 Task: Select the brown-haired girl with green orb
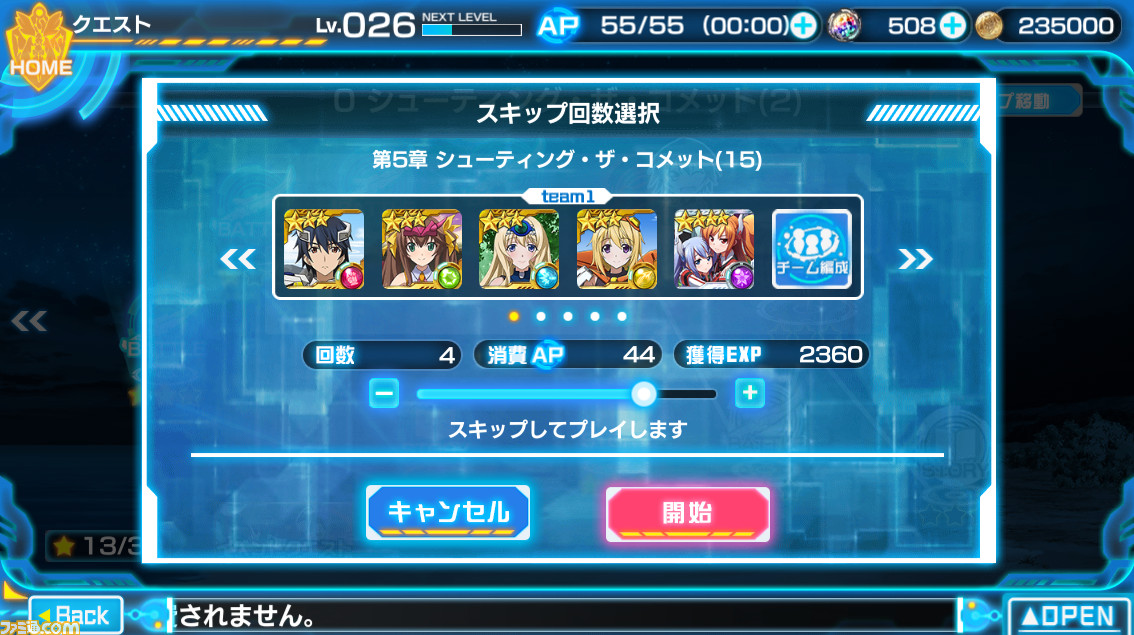coord(422,249)
